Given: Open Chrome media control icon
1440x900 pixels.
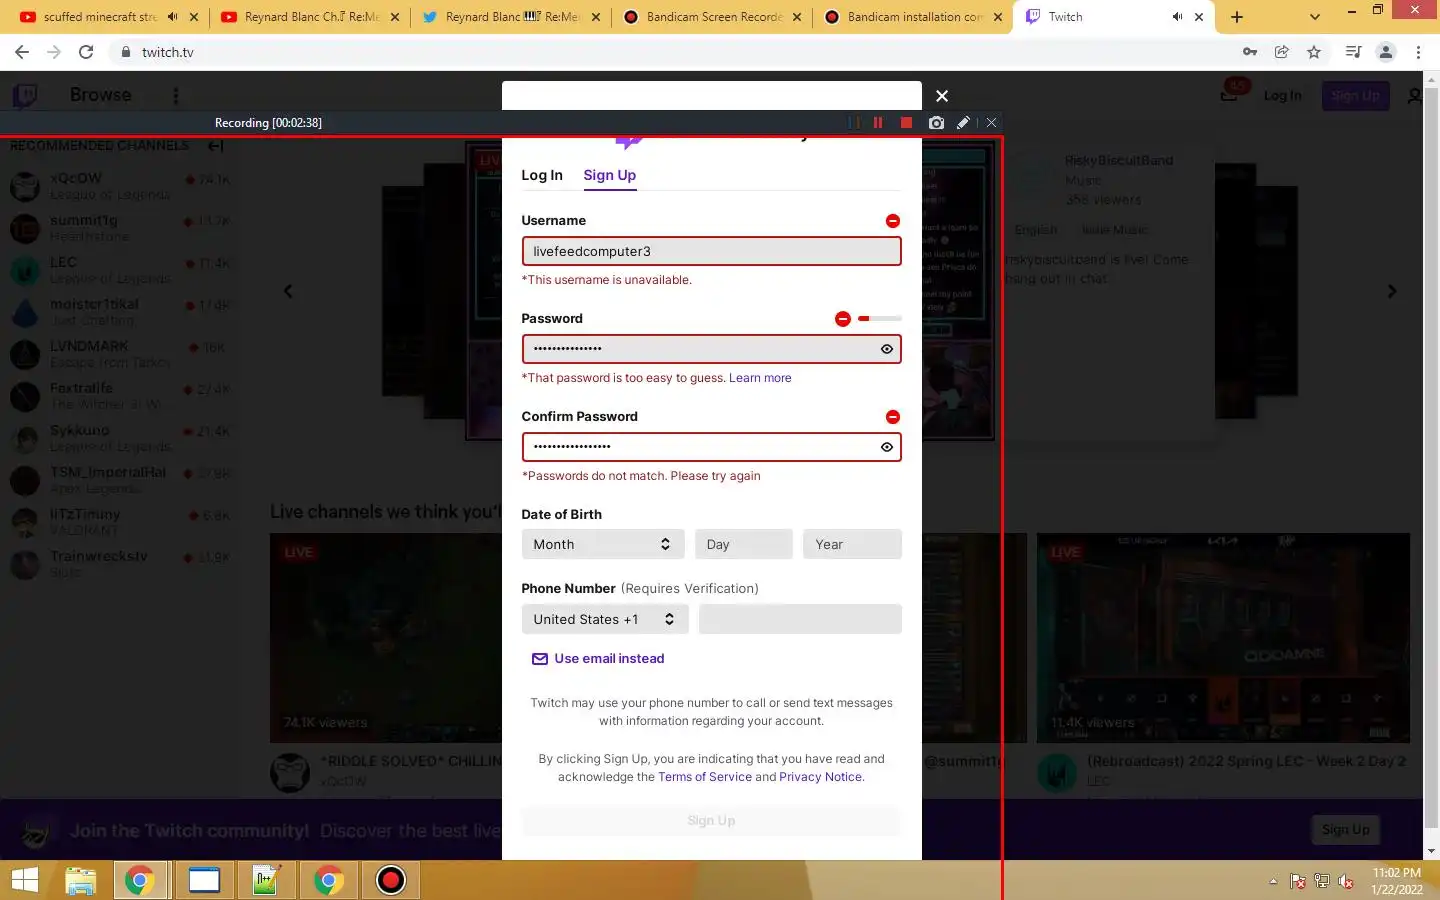Looking at the screenshot, I should [x=1353, y=52].
